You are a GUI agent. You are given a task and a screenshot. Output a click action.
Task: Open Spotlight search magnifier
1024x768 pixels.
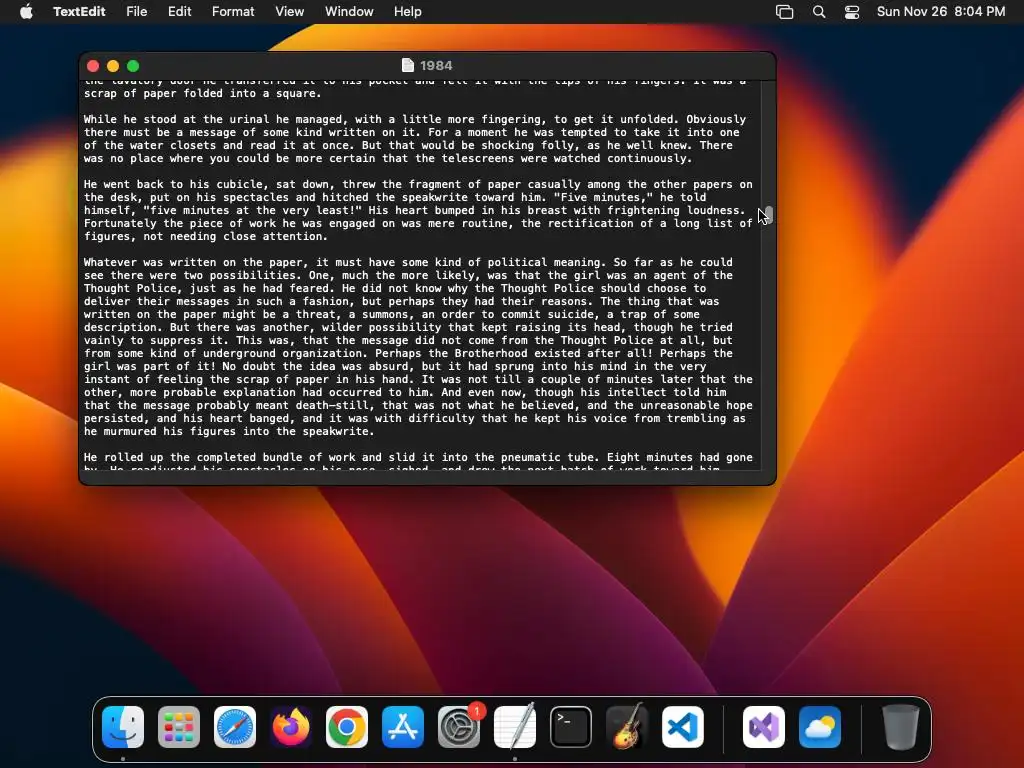pos(819,12)
